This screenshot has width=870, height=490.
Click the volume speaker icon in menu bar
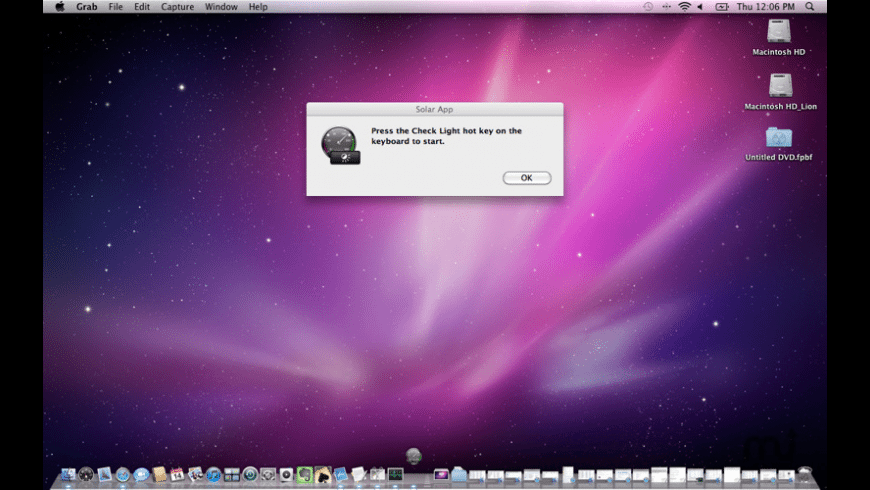[700, 7]
